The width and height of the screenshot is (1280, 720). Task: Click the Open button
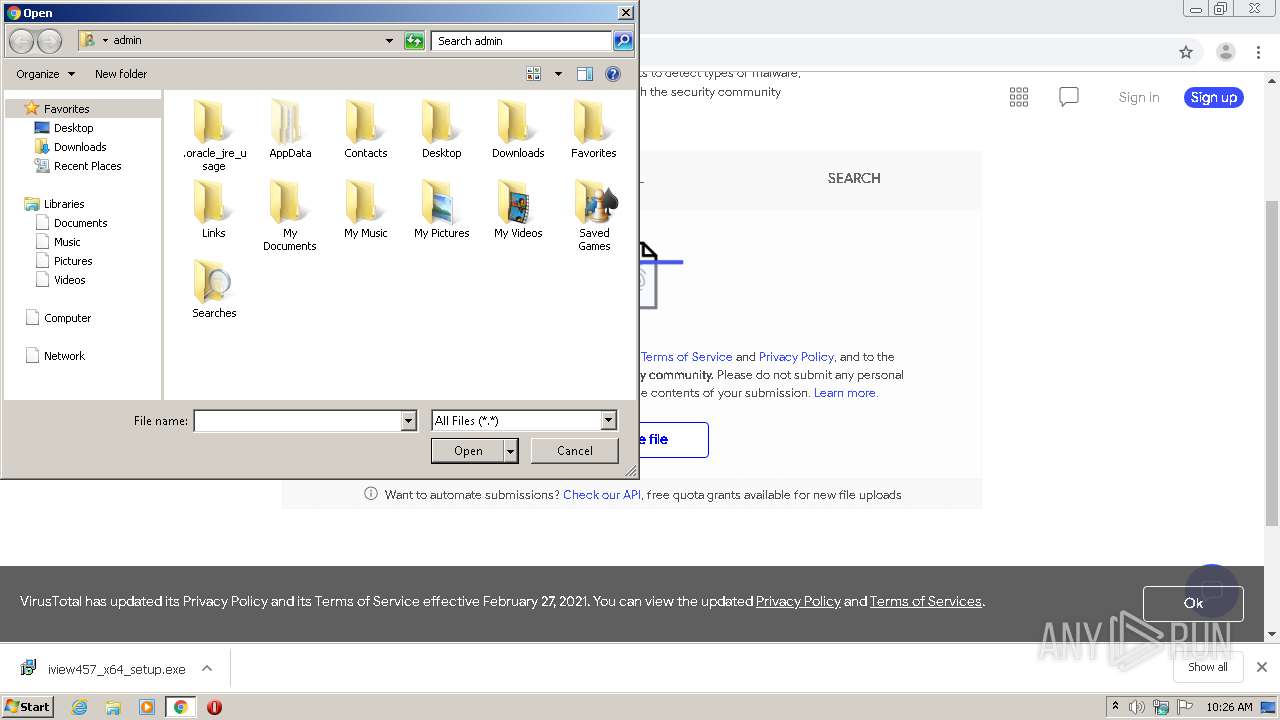[468, 451]
